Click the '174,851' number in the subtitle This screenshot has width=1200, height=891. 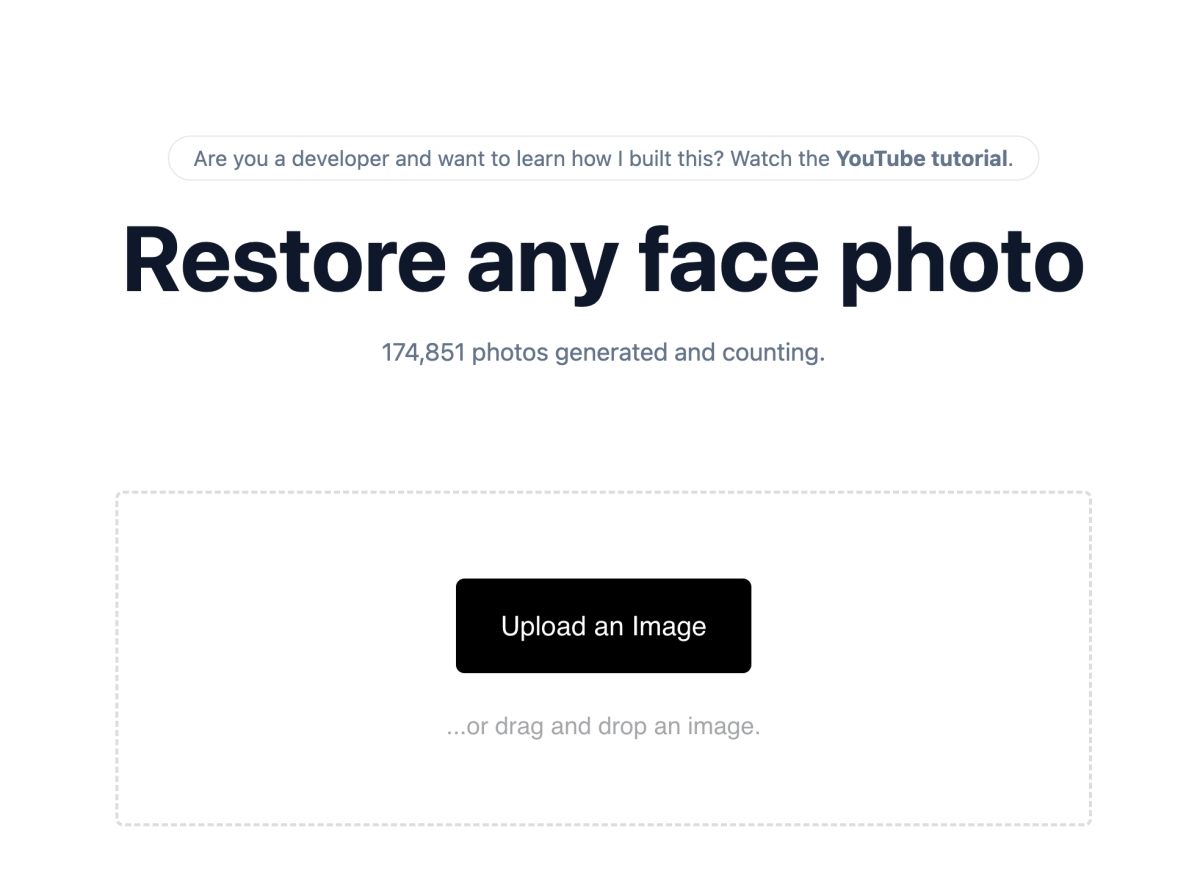pyautogui.click(x=424, y=352)
